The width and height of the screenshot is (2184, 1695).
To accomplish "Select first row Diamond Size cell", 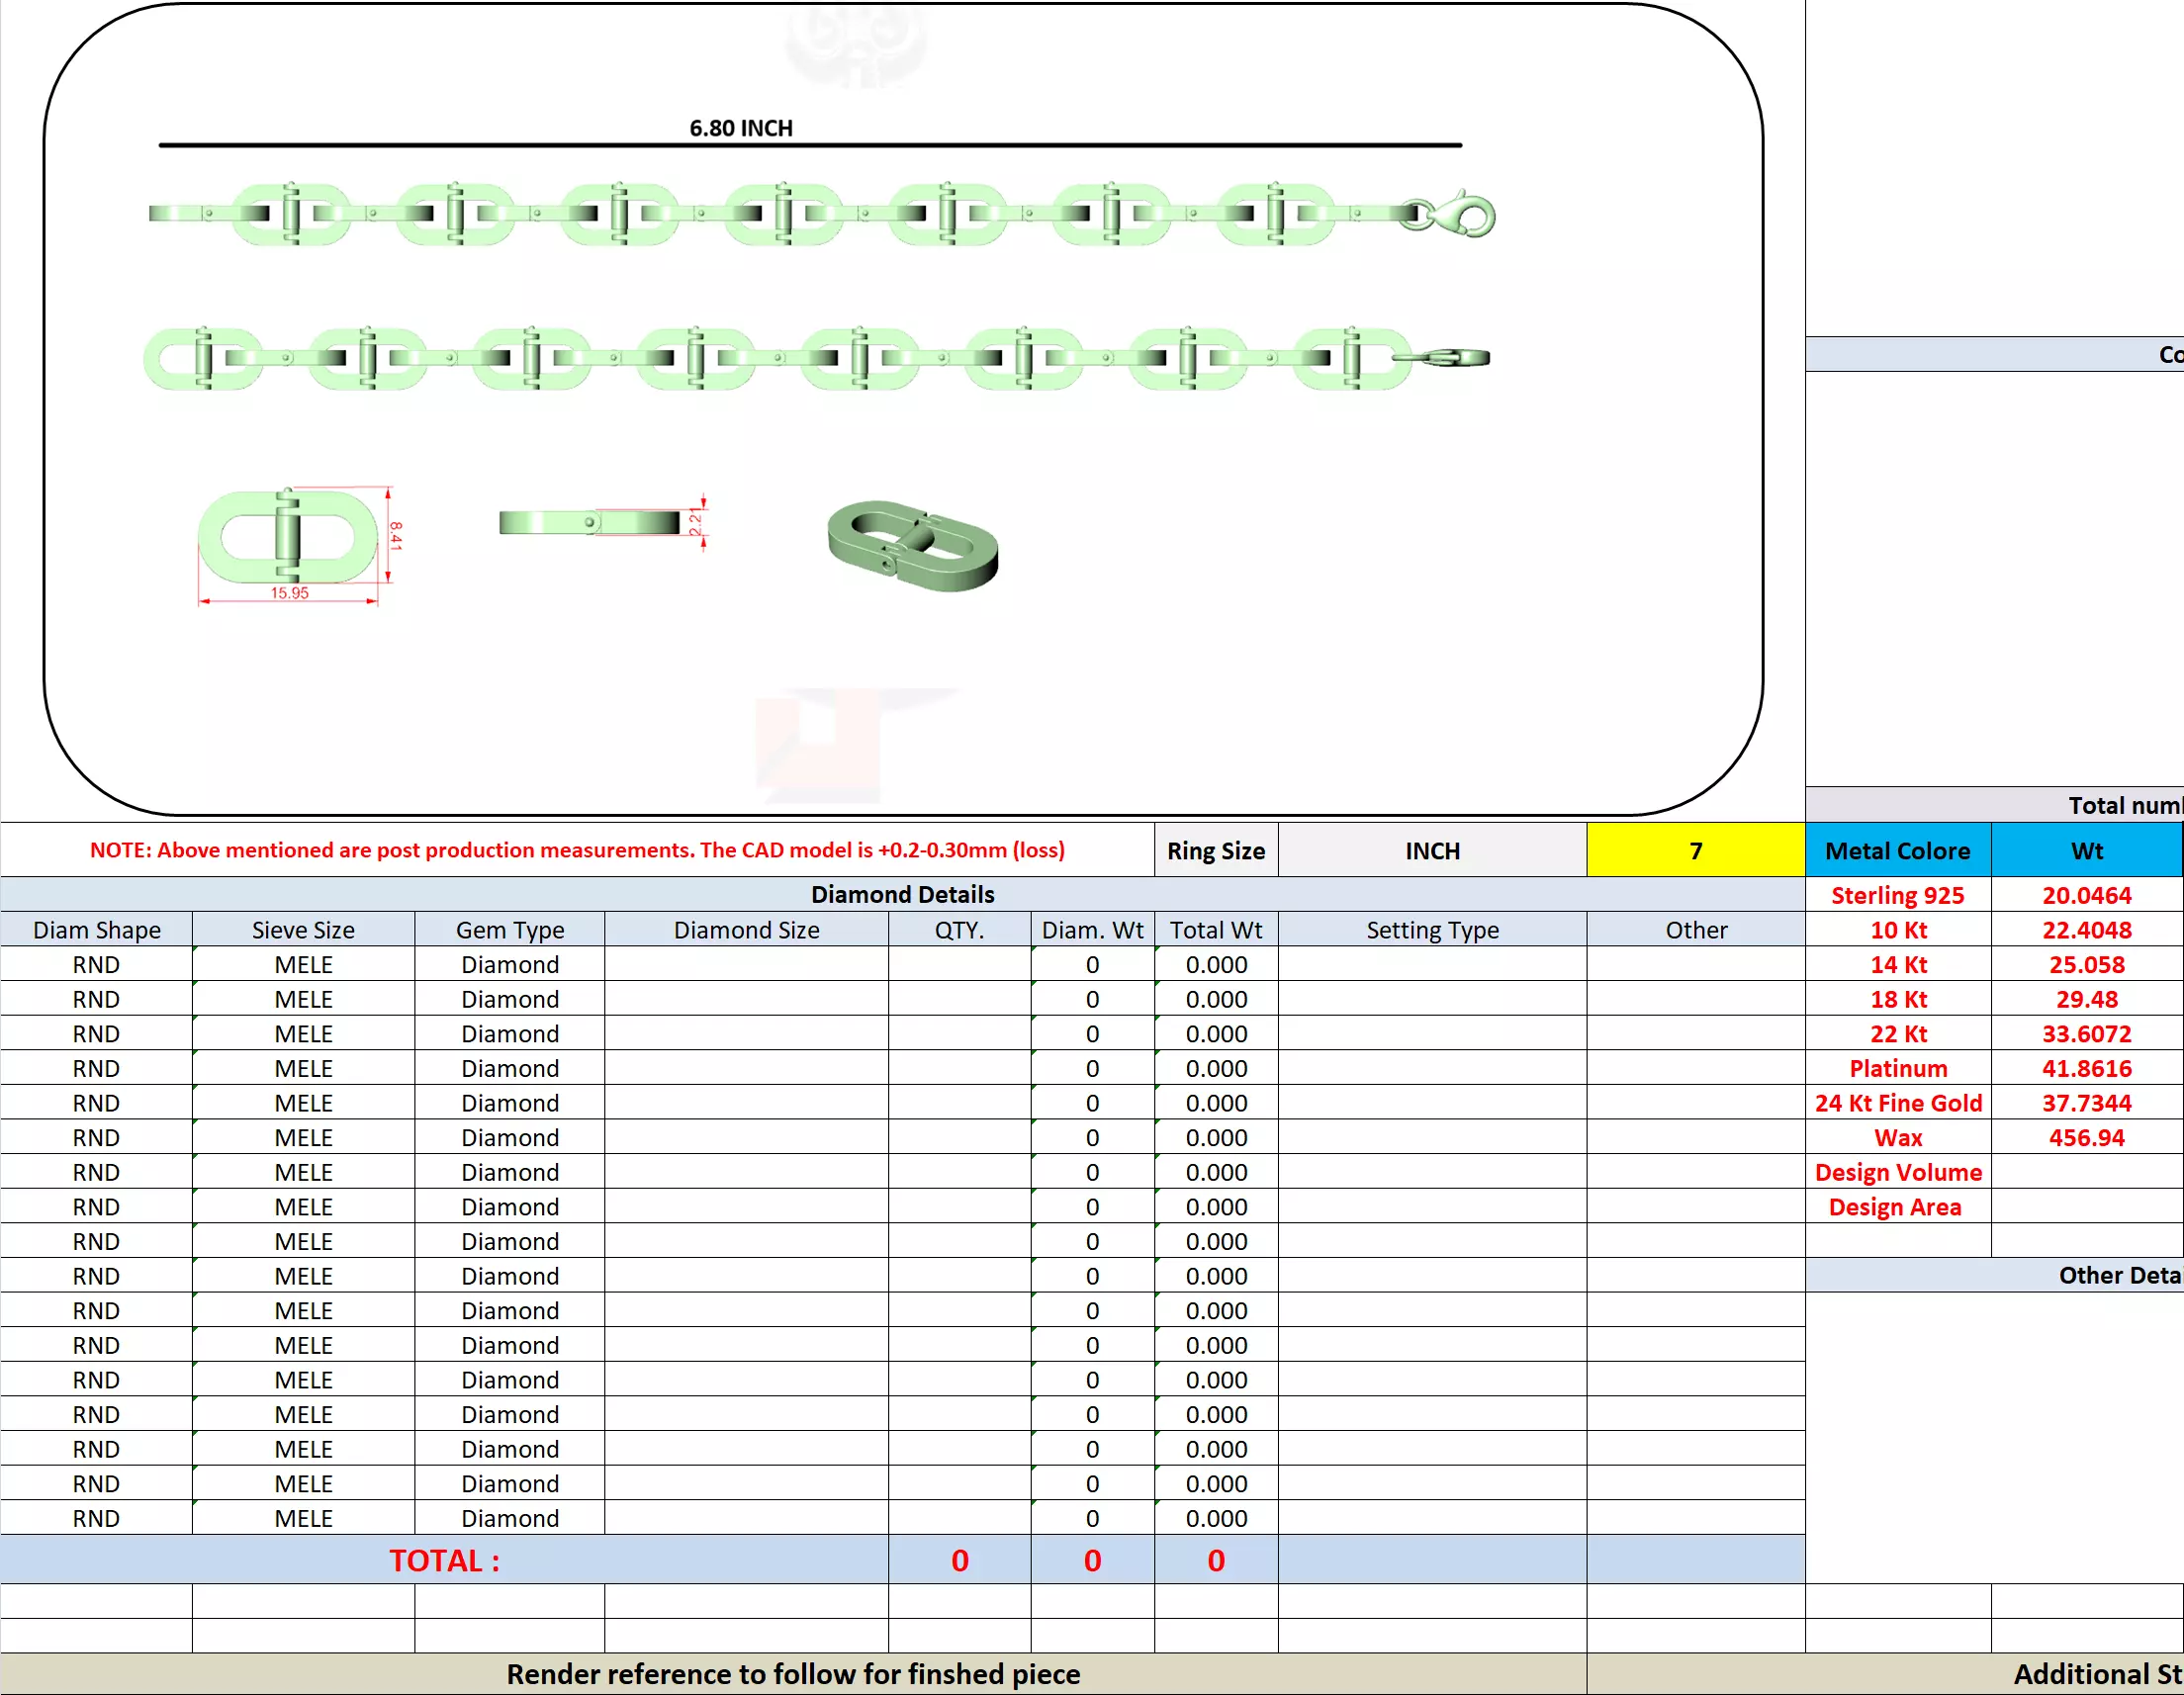I will (x=746, y=965).
